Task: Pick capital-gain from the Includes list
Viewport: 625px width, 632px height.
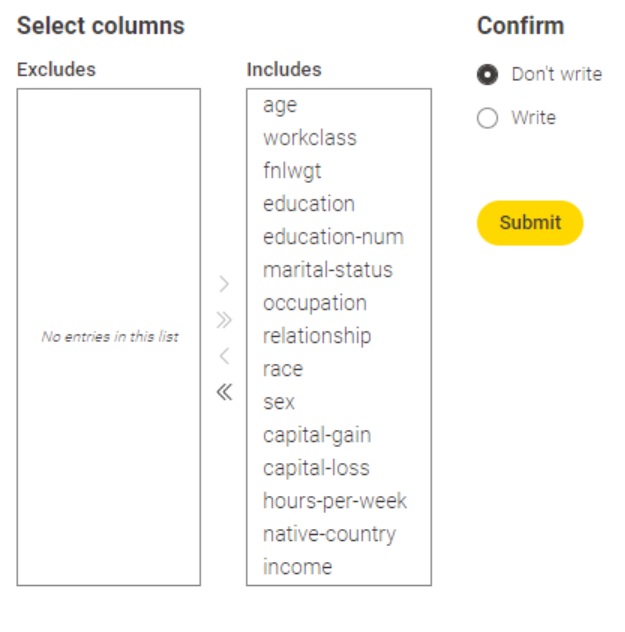Action: click(316, 435)
